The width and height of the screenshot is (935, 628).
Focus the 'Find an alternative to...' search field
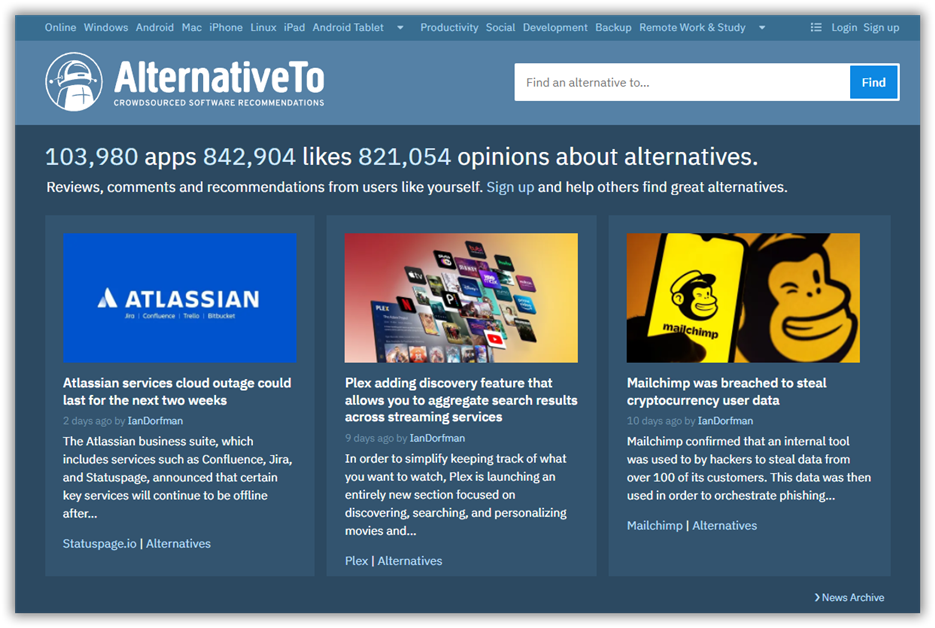682,82
